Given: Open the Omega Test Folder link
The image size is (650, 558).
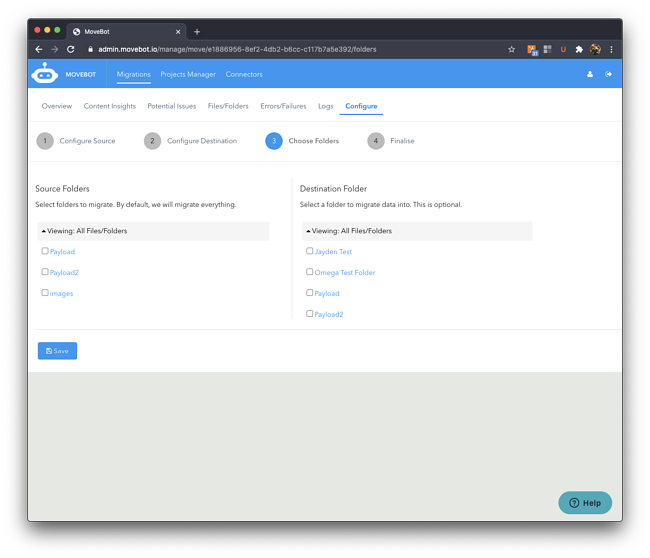Looking at the screenshot, I should (x=344, y=272).
